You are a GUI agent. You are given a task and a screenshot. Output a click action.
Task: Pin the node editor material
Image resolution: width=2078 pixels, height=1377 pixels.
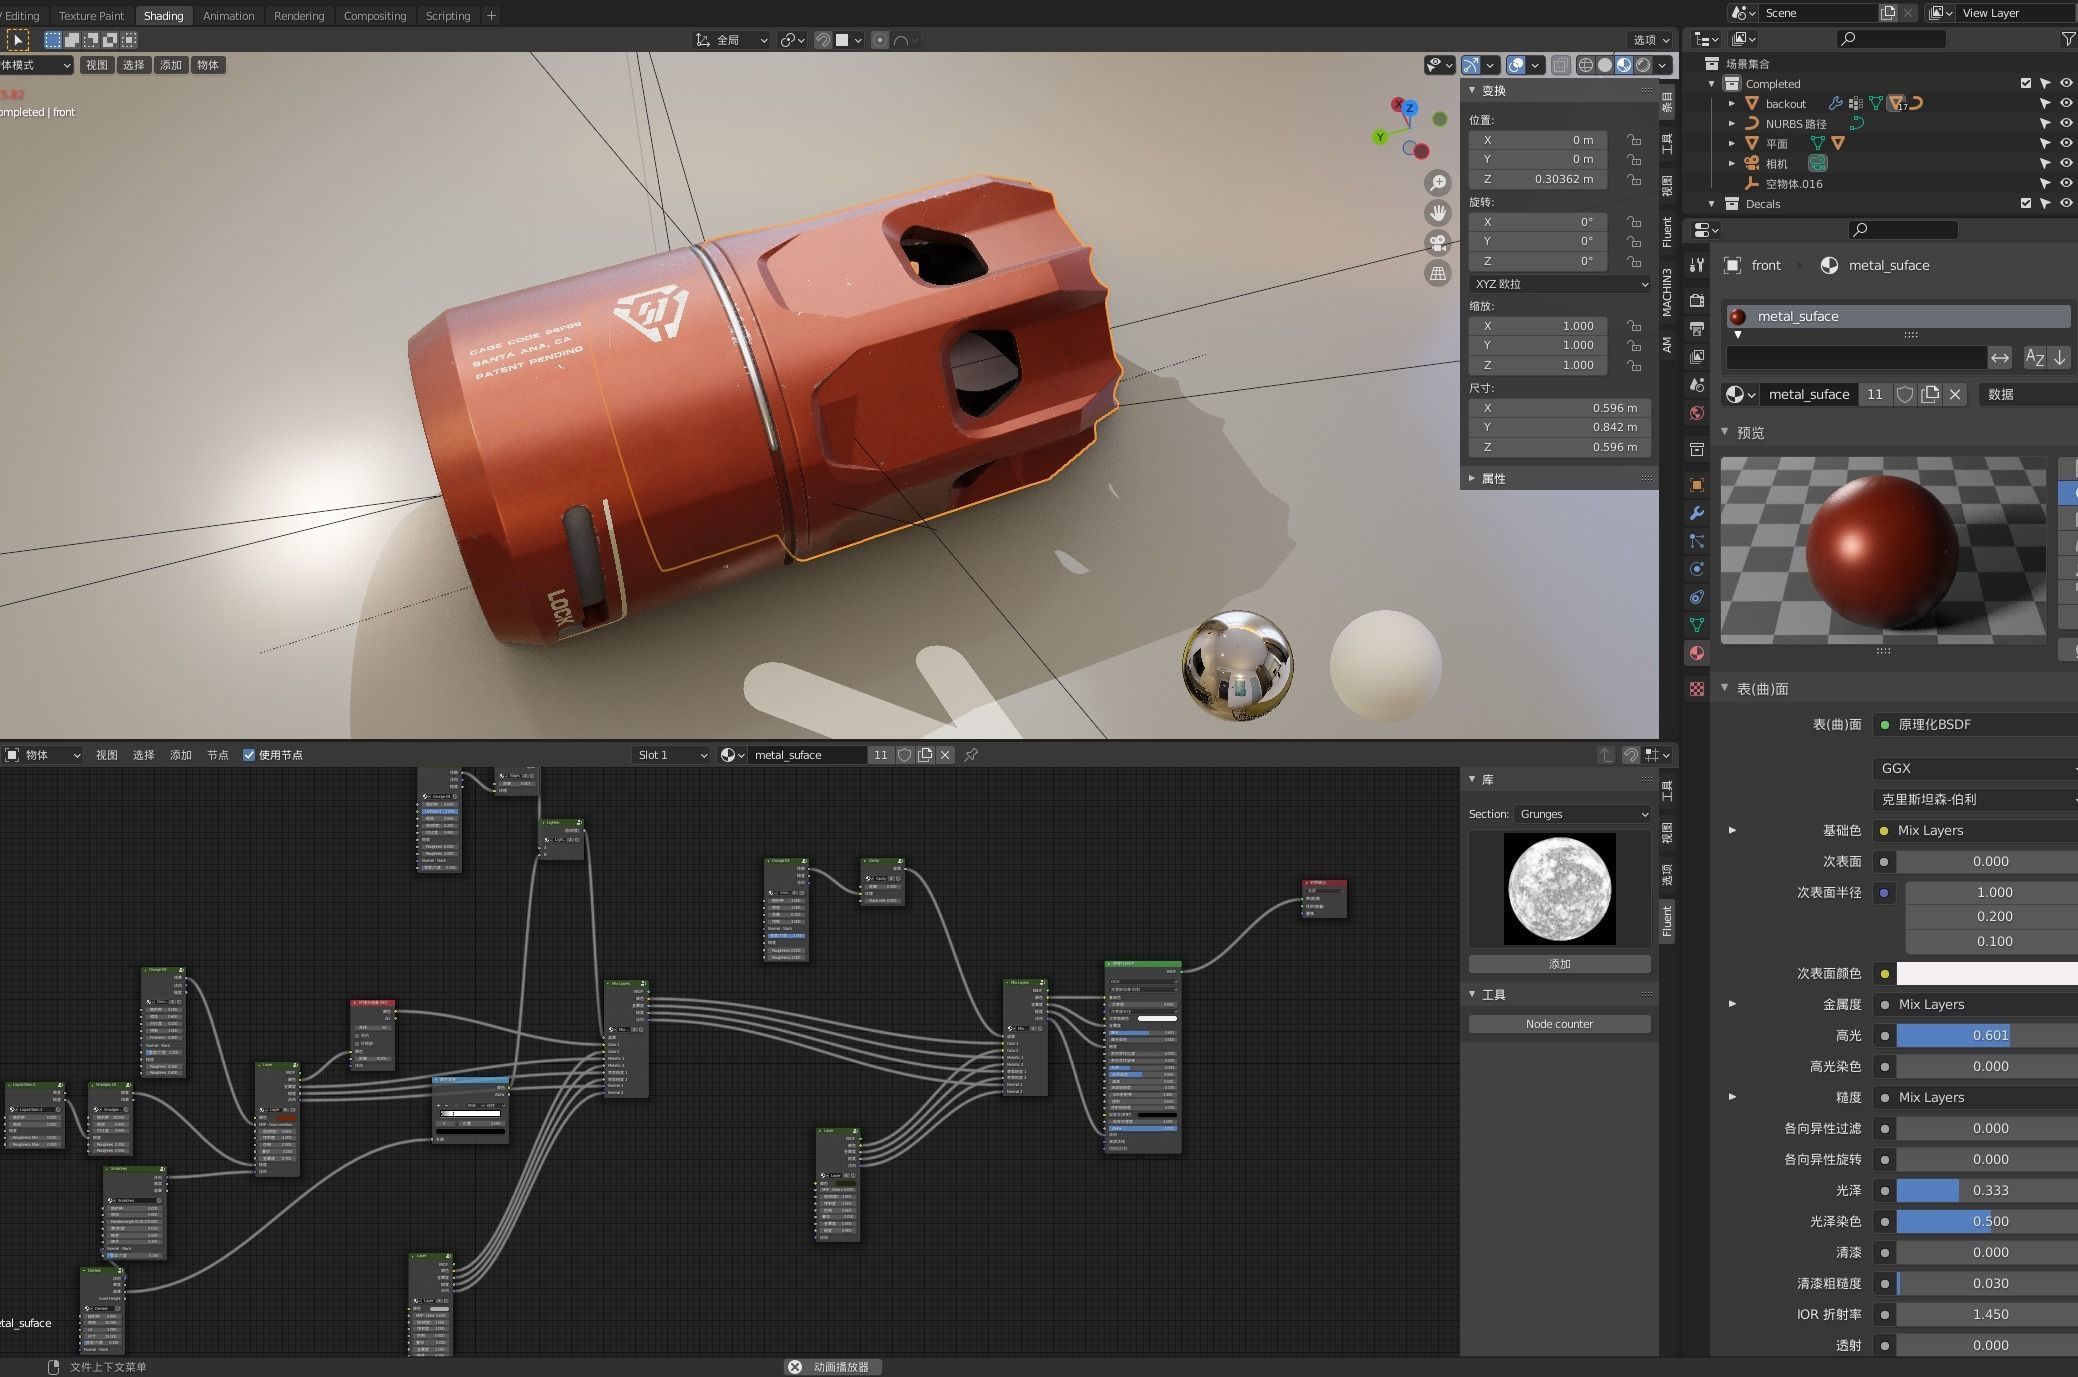point(971,755)
